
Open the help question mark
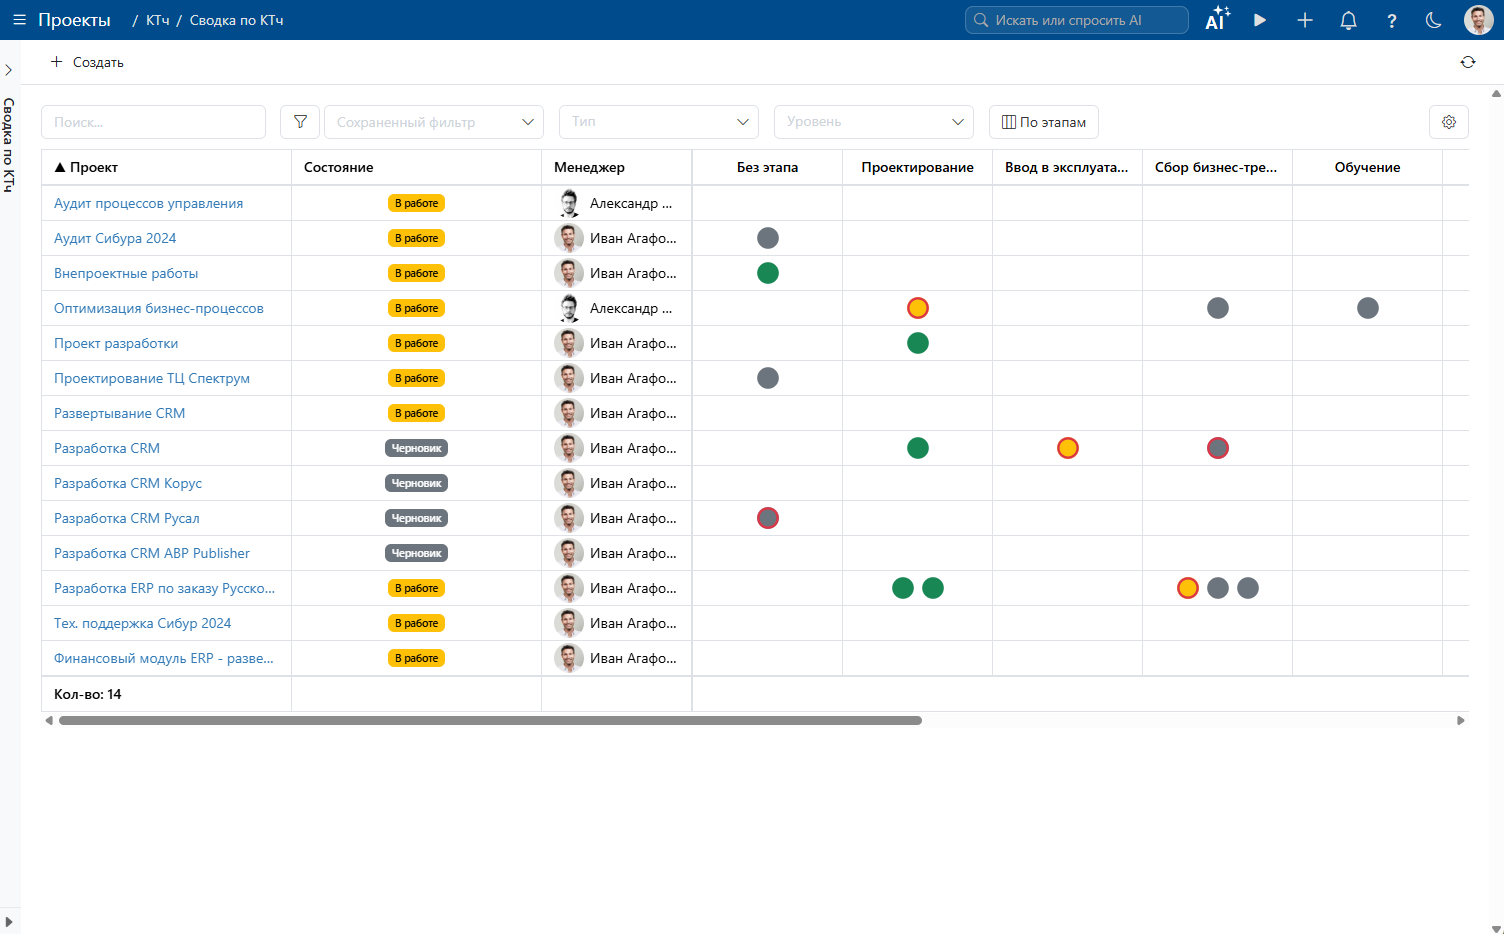click(x=1391, y=20)
